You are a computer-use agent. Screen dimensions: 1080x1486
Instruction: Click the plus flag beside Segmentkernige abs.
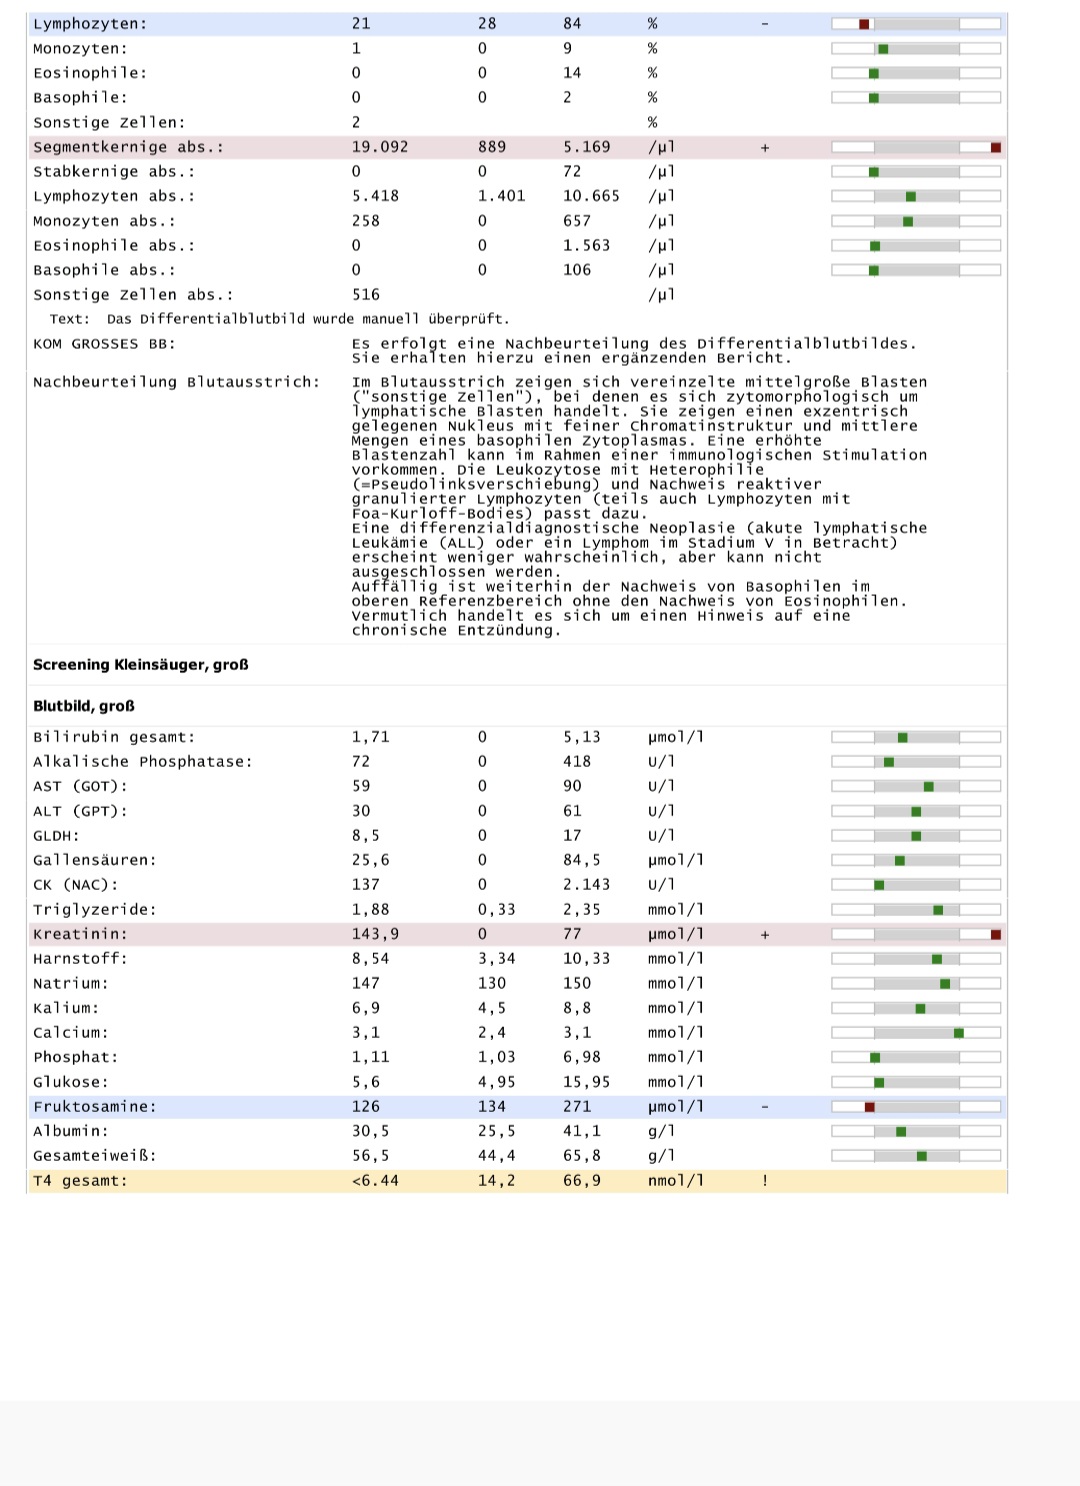point(765,148)
